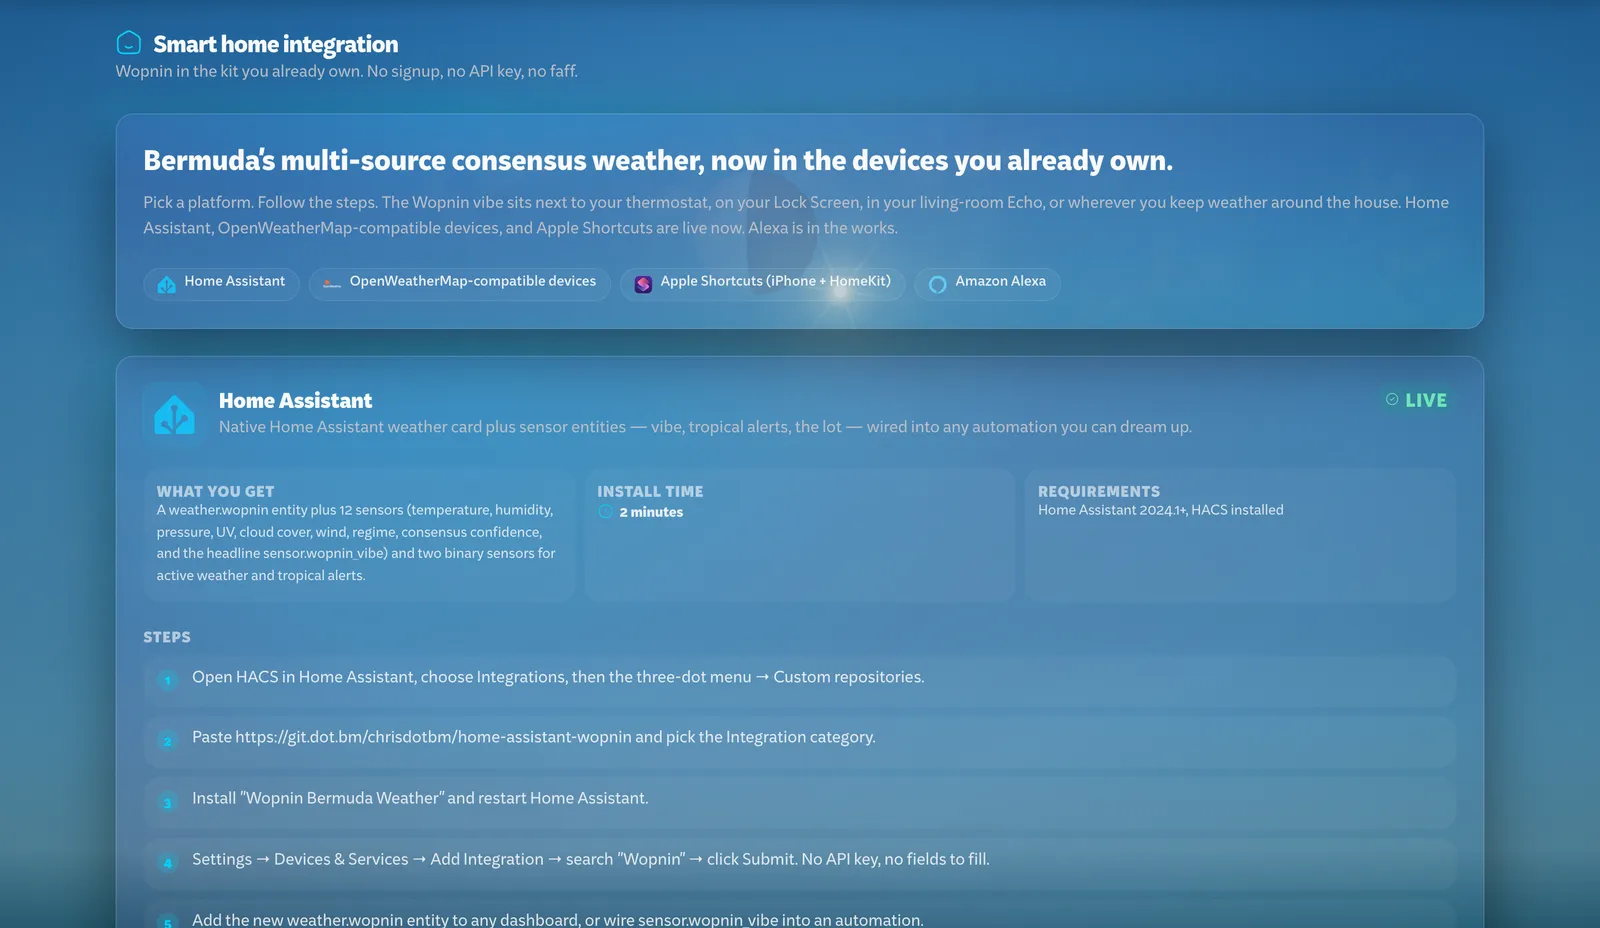Click the STEPS section label

(x=167, y=637)
